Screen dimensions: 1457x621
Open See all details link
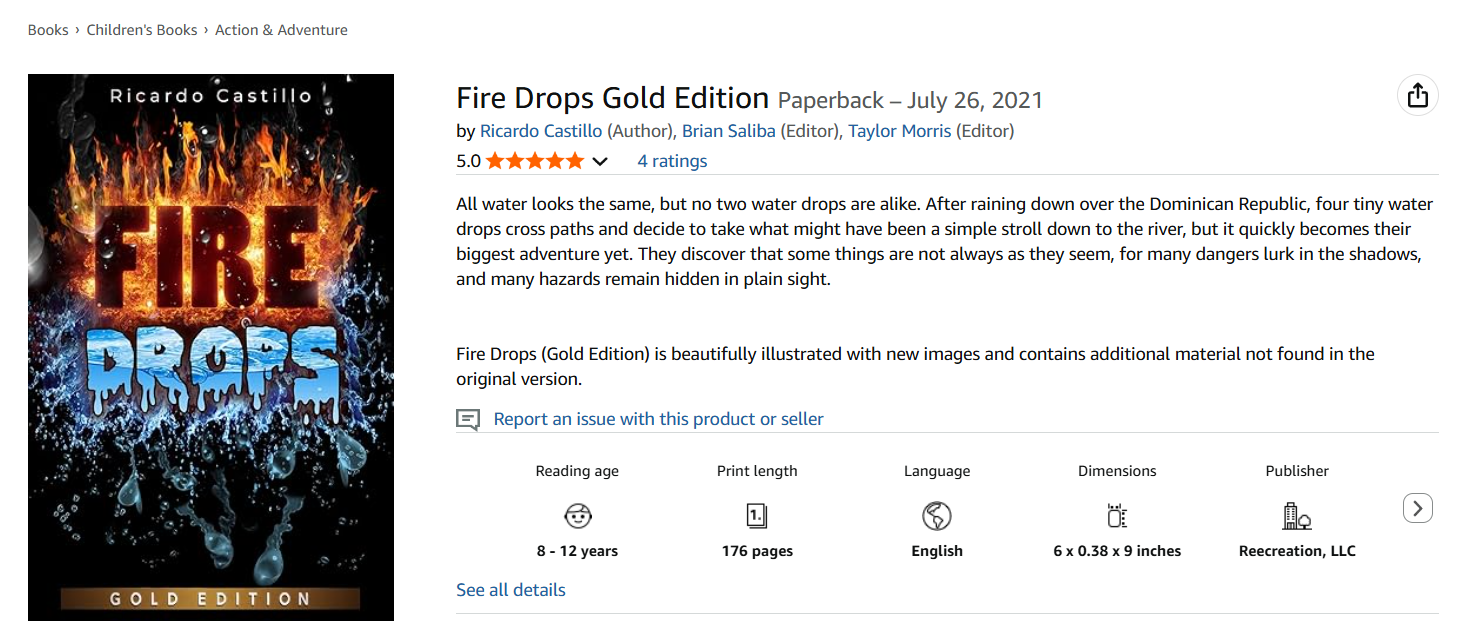click(x=511, y=590)
